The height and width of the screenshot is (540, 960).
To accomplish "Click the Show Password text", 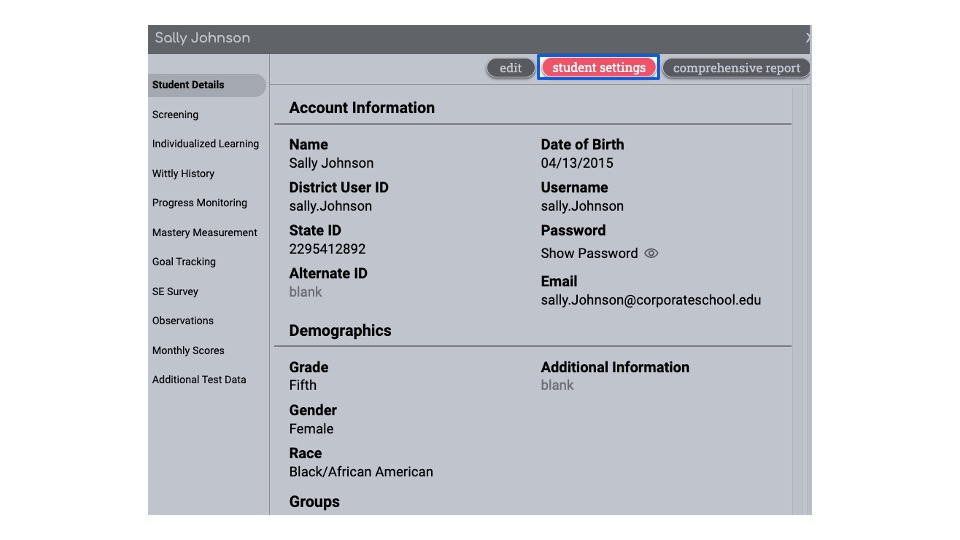I will click(x=589, y=253).
